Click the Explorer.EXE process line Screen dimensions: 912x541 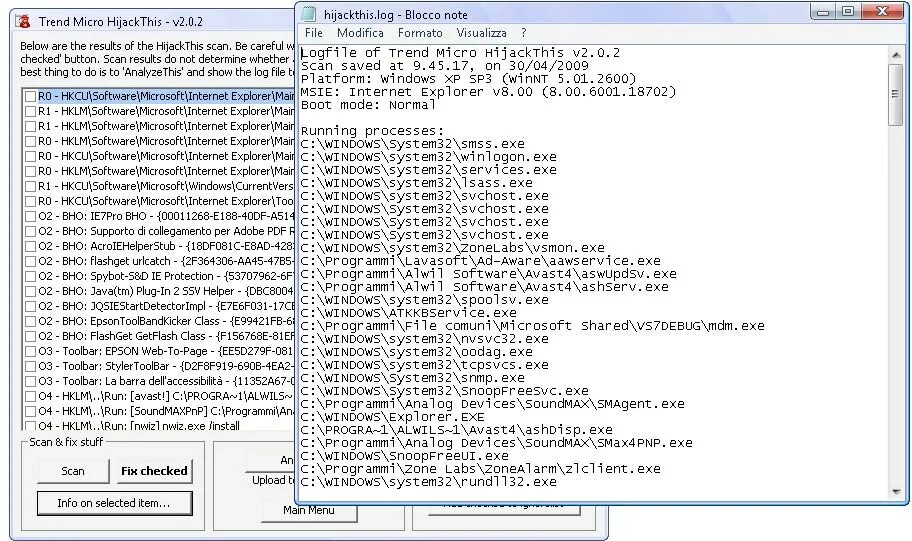pyautogui.click(x=393, y=417)
